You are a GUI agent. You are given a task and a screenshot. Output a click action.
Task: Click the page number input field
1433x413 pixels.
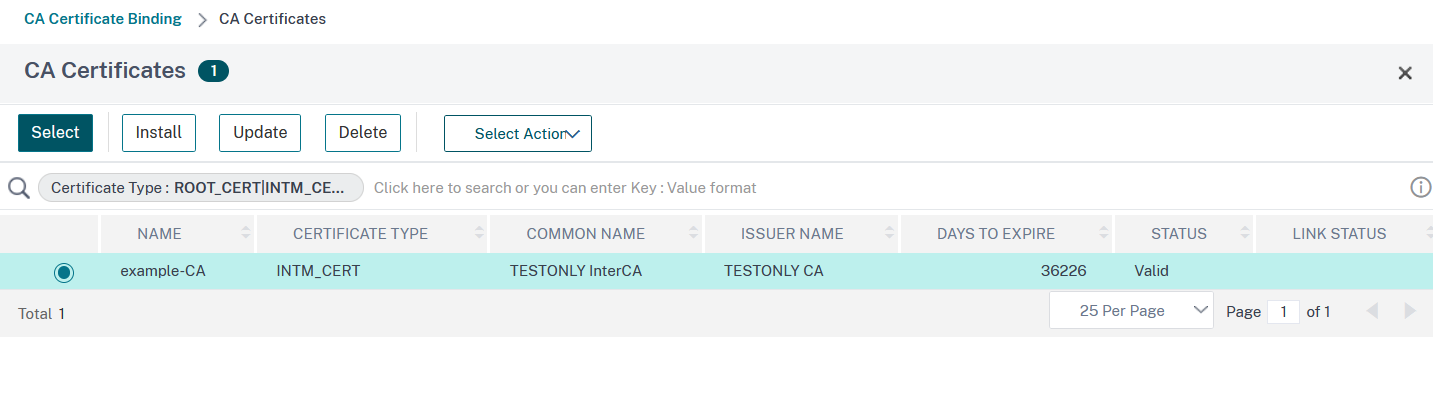(1282, 312)
